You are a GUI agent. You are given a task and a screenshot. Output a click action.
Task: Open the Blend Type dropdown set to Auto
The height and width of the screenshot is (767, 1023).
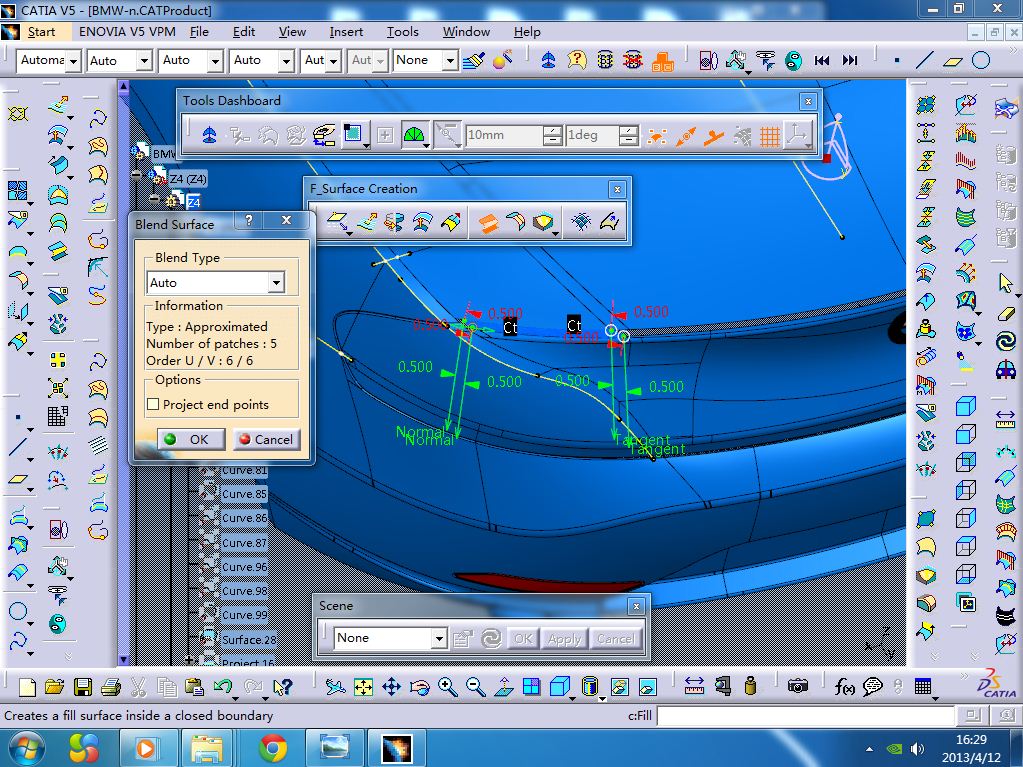pos(215,282)
